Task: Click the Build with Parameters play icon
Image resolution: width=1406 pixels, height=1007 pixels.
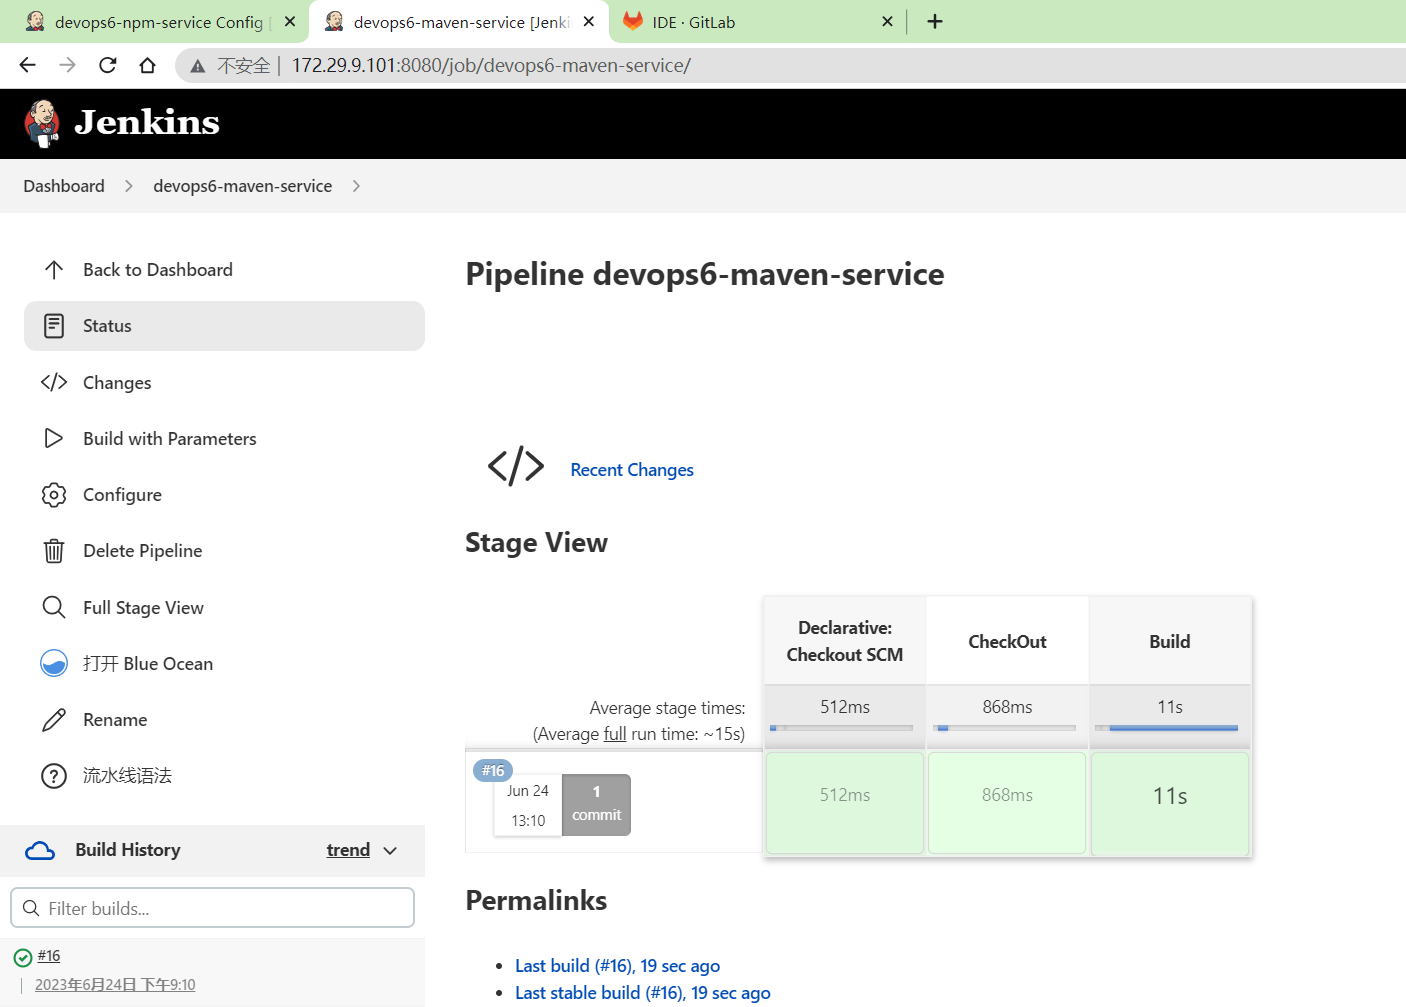Action: (54, 438)
